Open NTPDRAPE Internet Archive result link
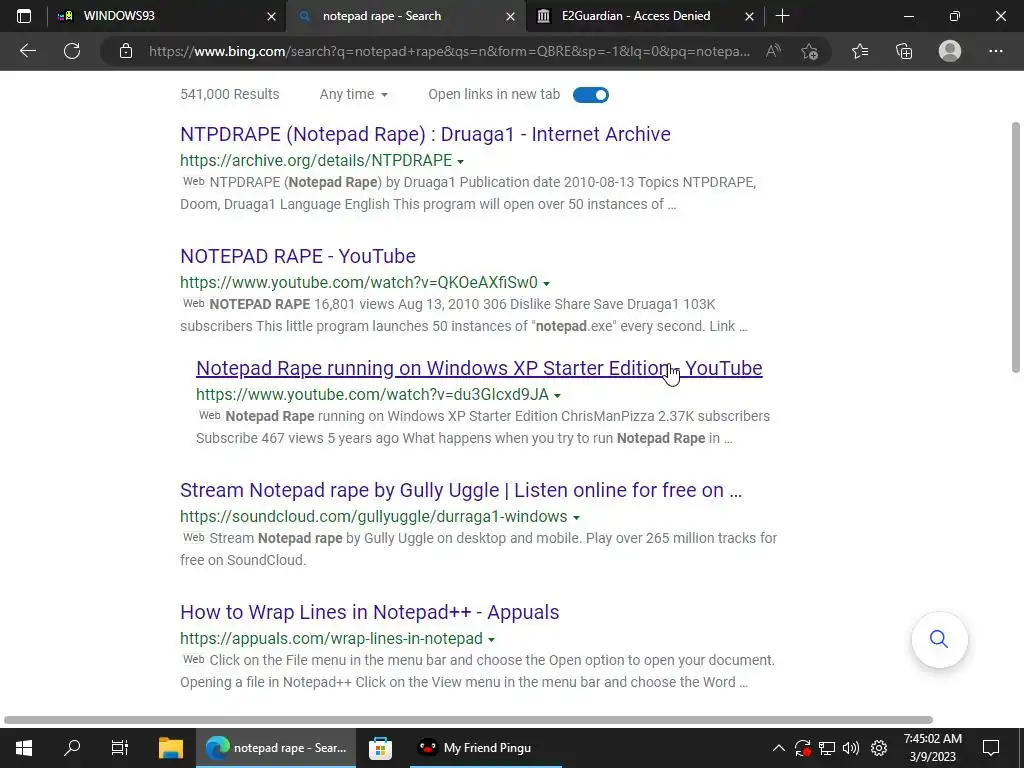 (425, 134)
